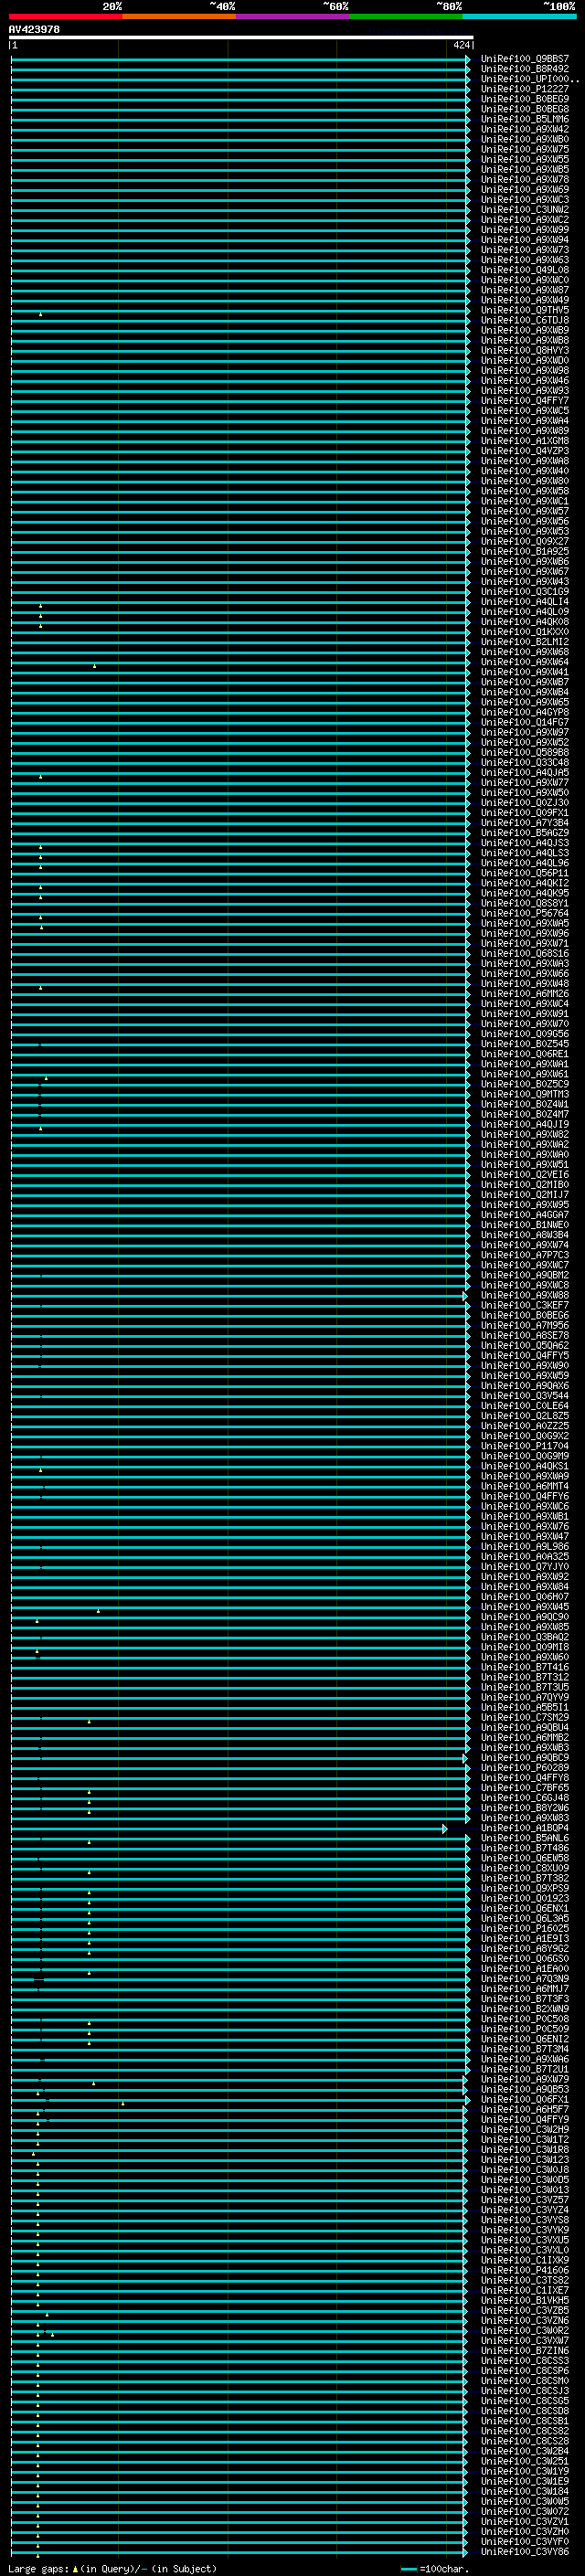Screen dimensions: 585x2576
Task: Click the alignment bar of UniRef100_C3VYF0
Action: click(x=238, y=2541)
